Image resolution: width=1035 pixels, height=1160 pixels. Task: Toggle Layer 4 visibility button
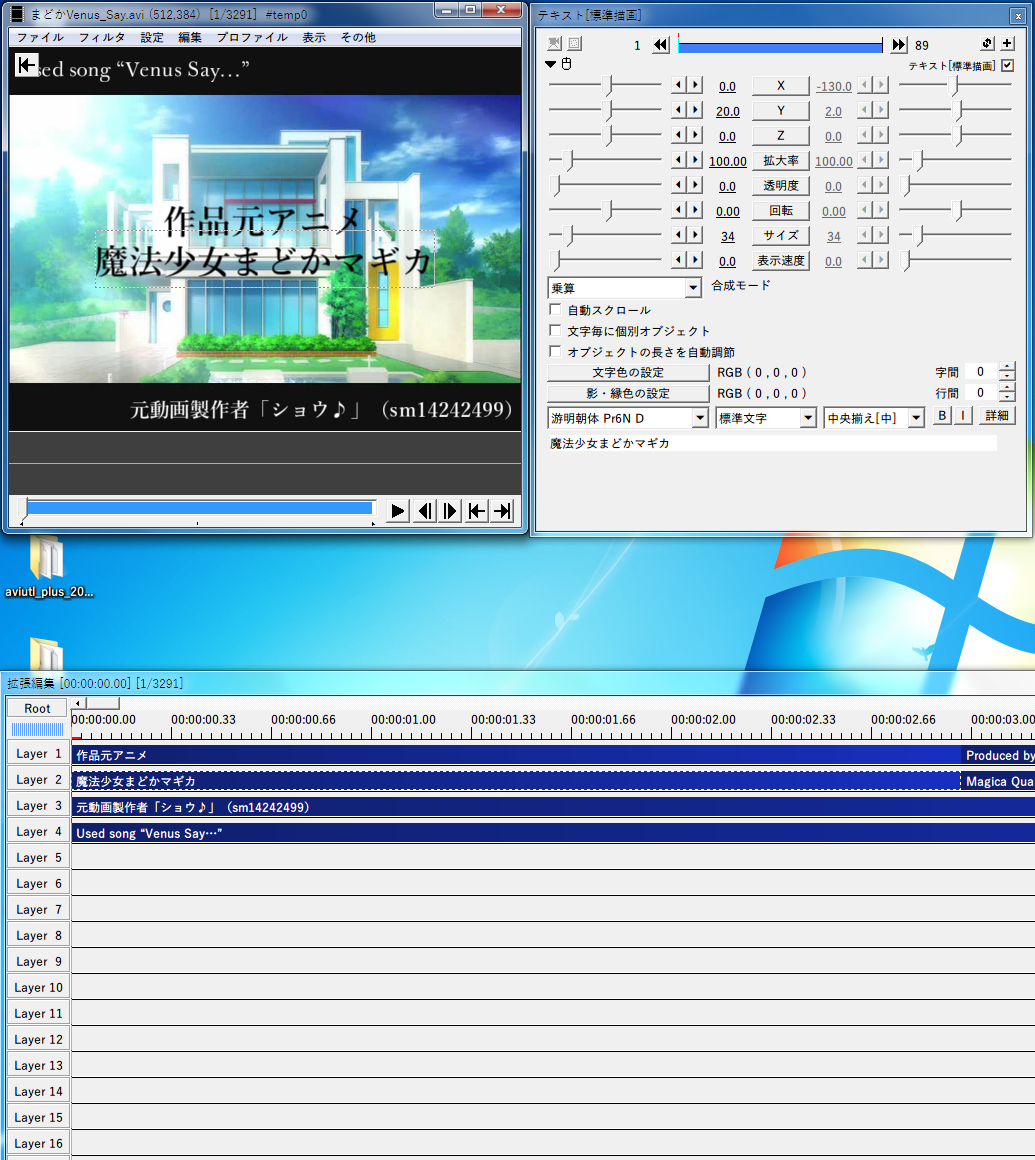[x=38, y=832]
